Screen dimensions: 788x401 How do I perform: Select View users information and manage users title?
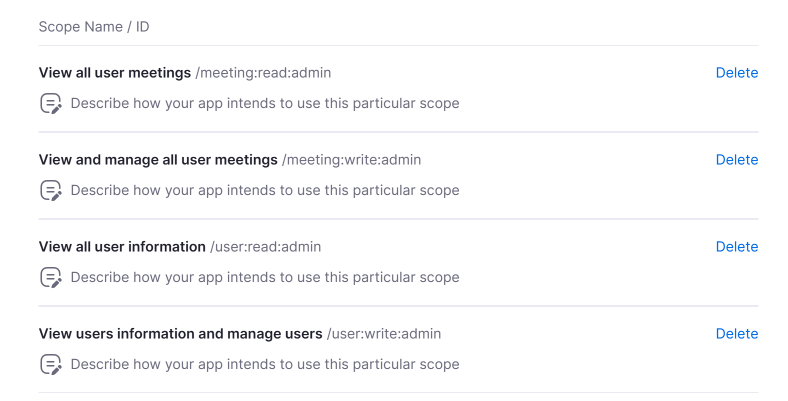[180, 334]
